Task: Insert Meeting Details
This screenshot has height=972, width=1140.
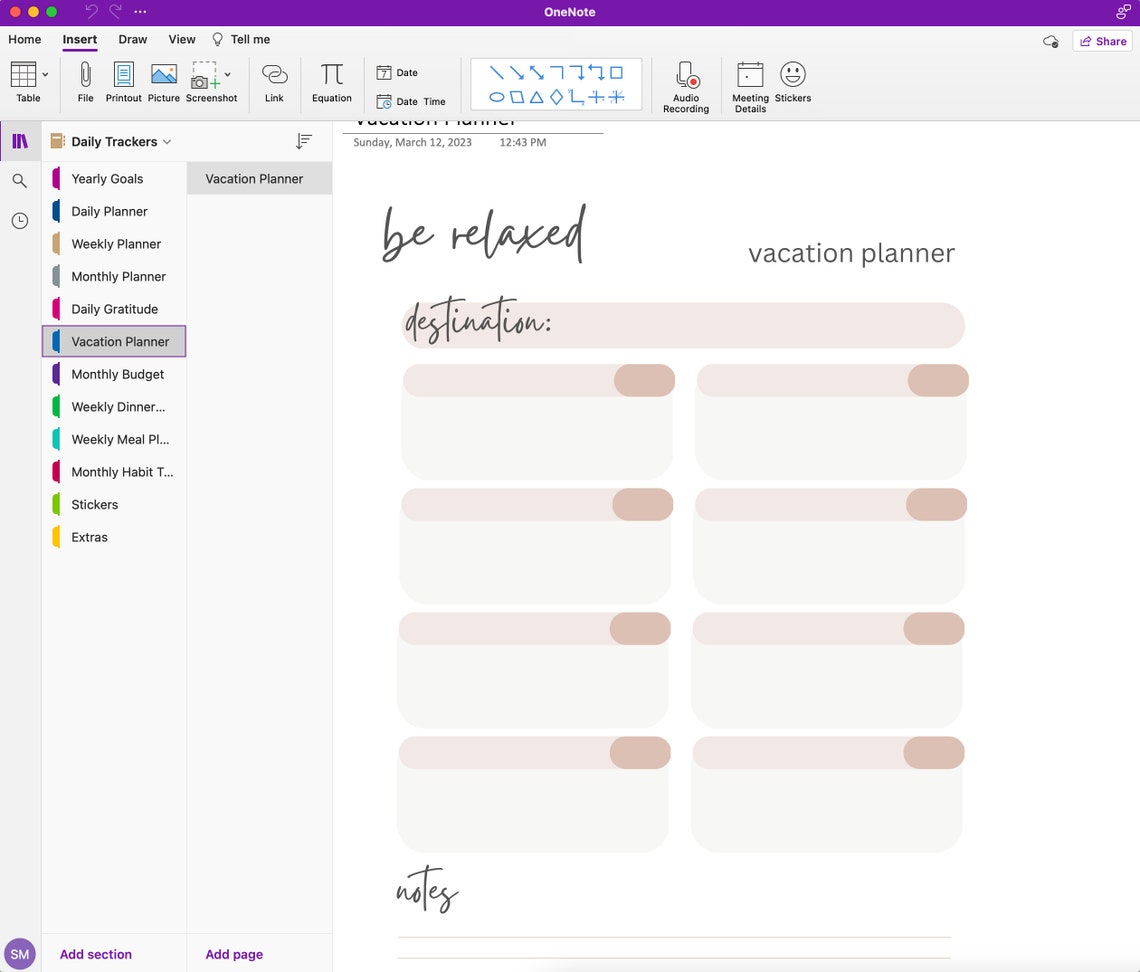Action: [750, 84]
